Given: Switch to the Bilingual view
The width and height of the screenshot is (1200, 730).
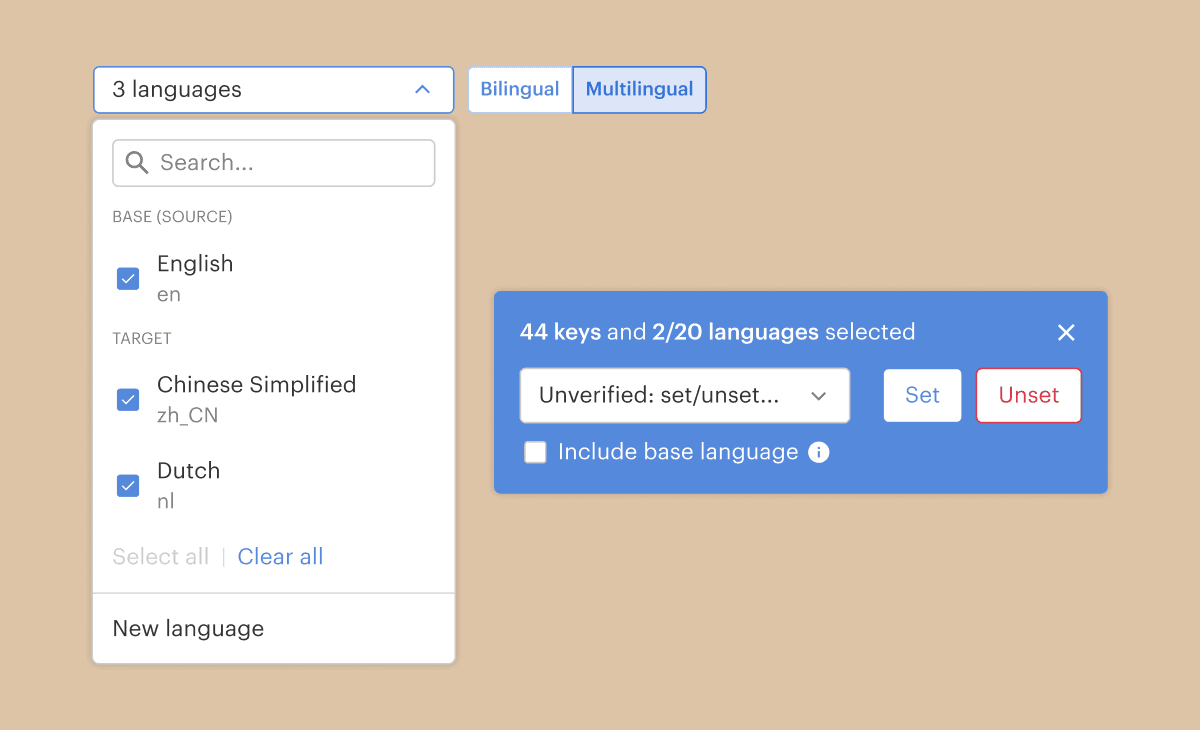Looking at the screenshot, I should tap(520, 90).
